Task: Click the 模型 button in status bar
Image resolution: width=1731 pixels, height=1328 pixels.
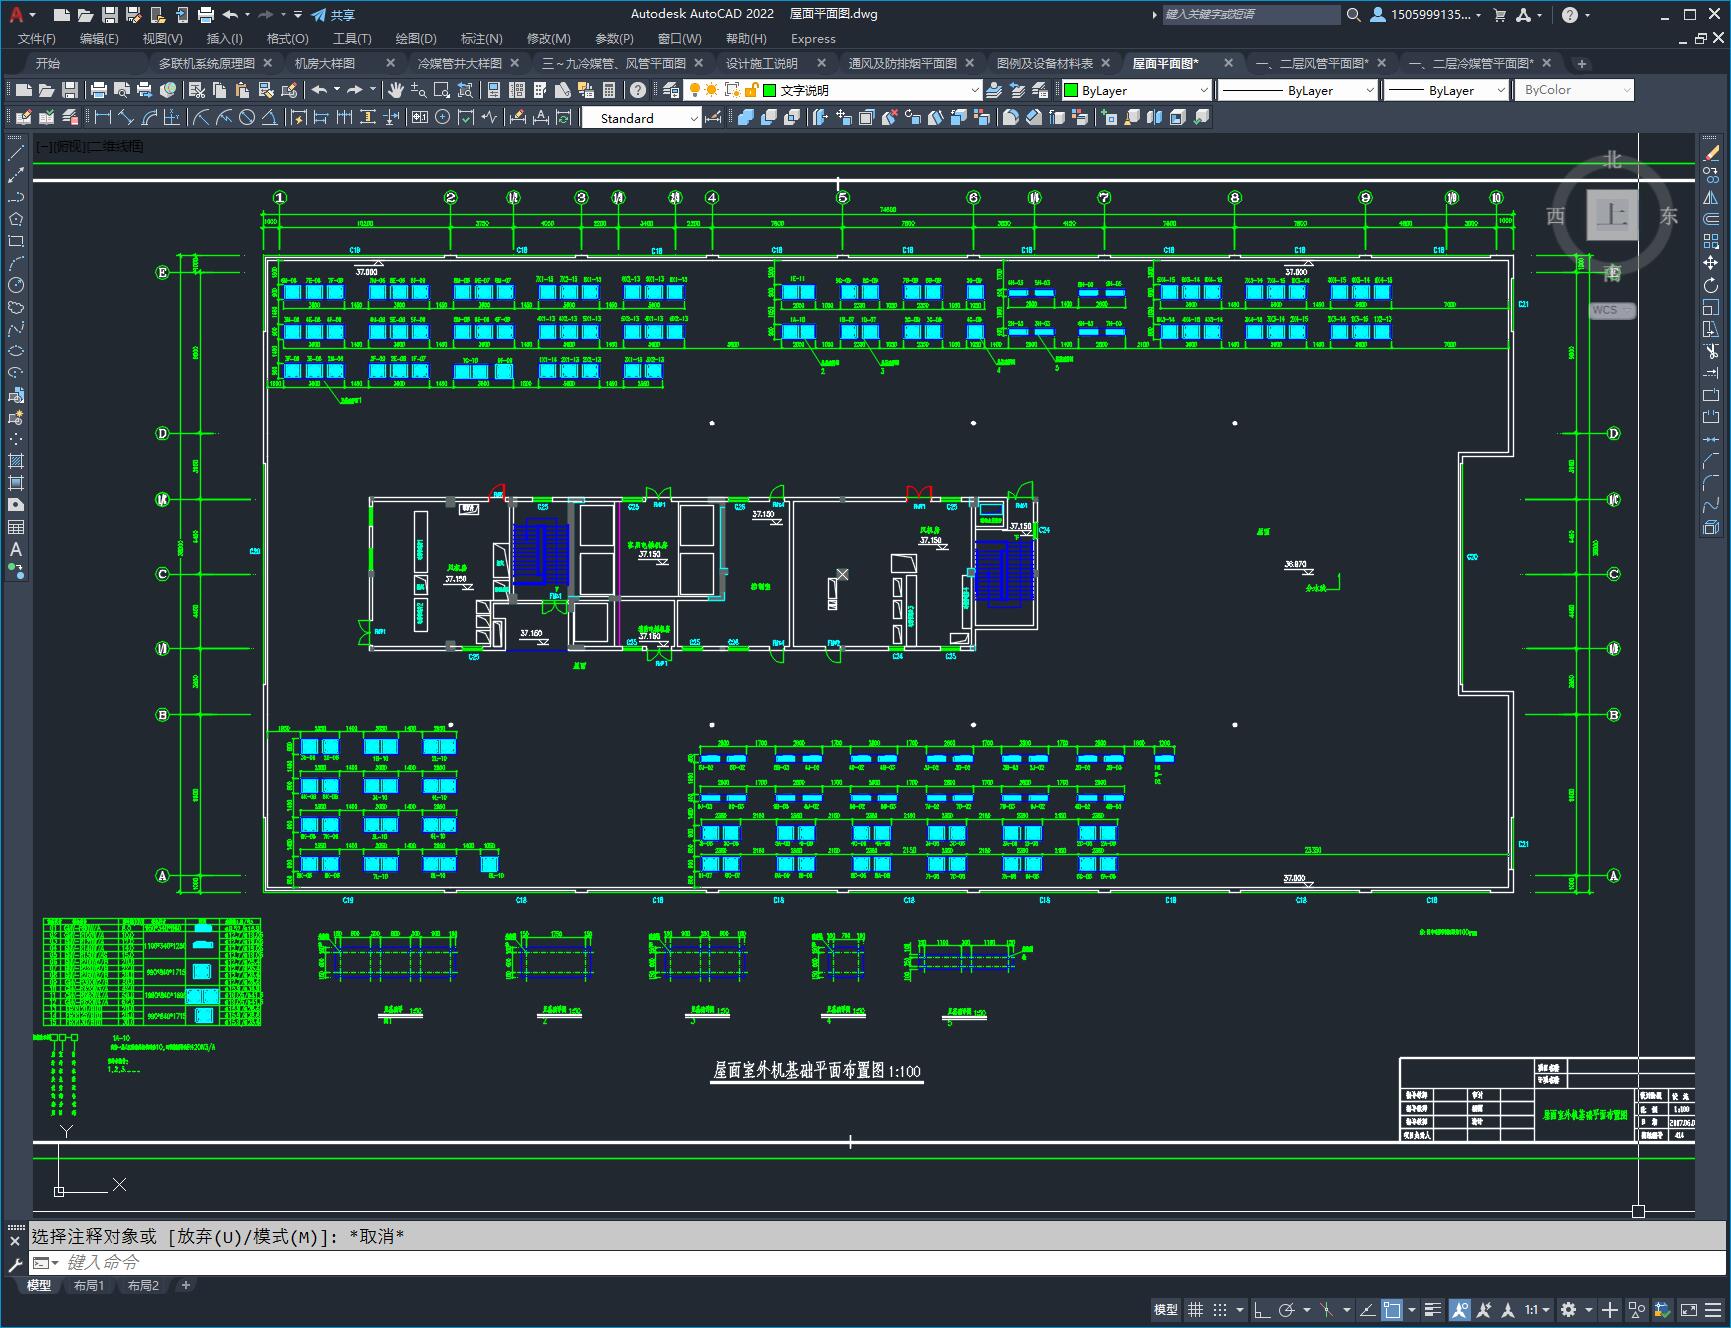Action: point(1166,1309)
